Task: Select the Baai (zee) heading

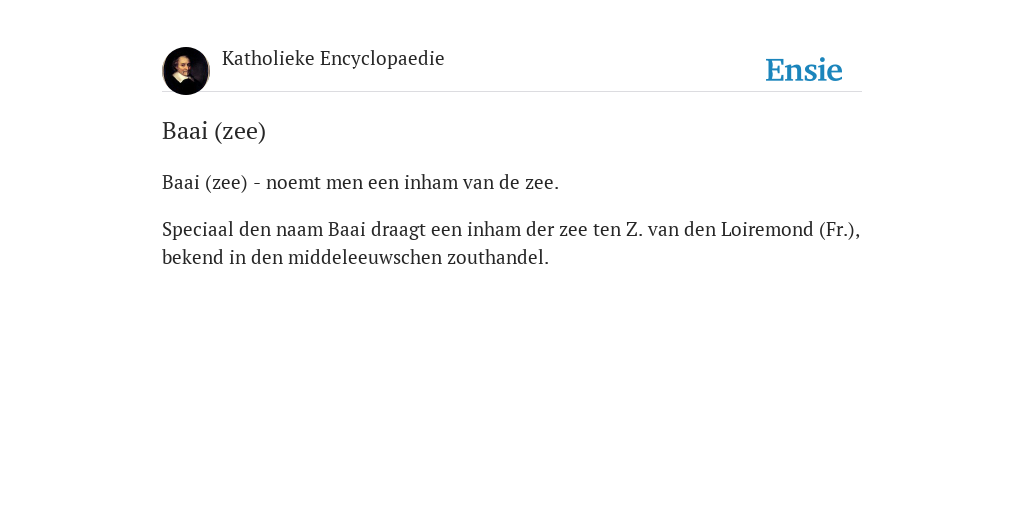Action: point(214,131)
